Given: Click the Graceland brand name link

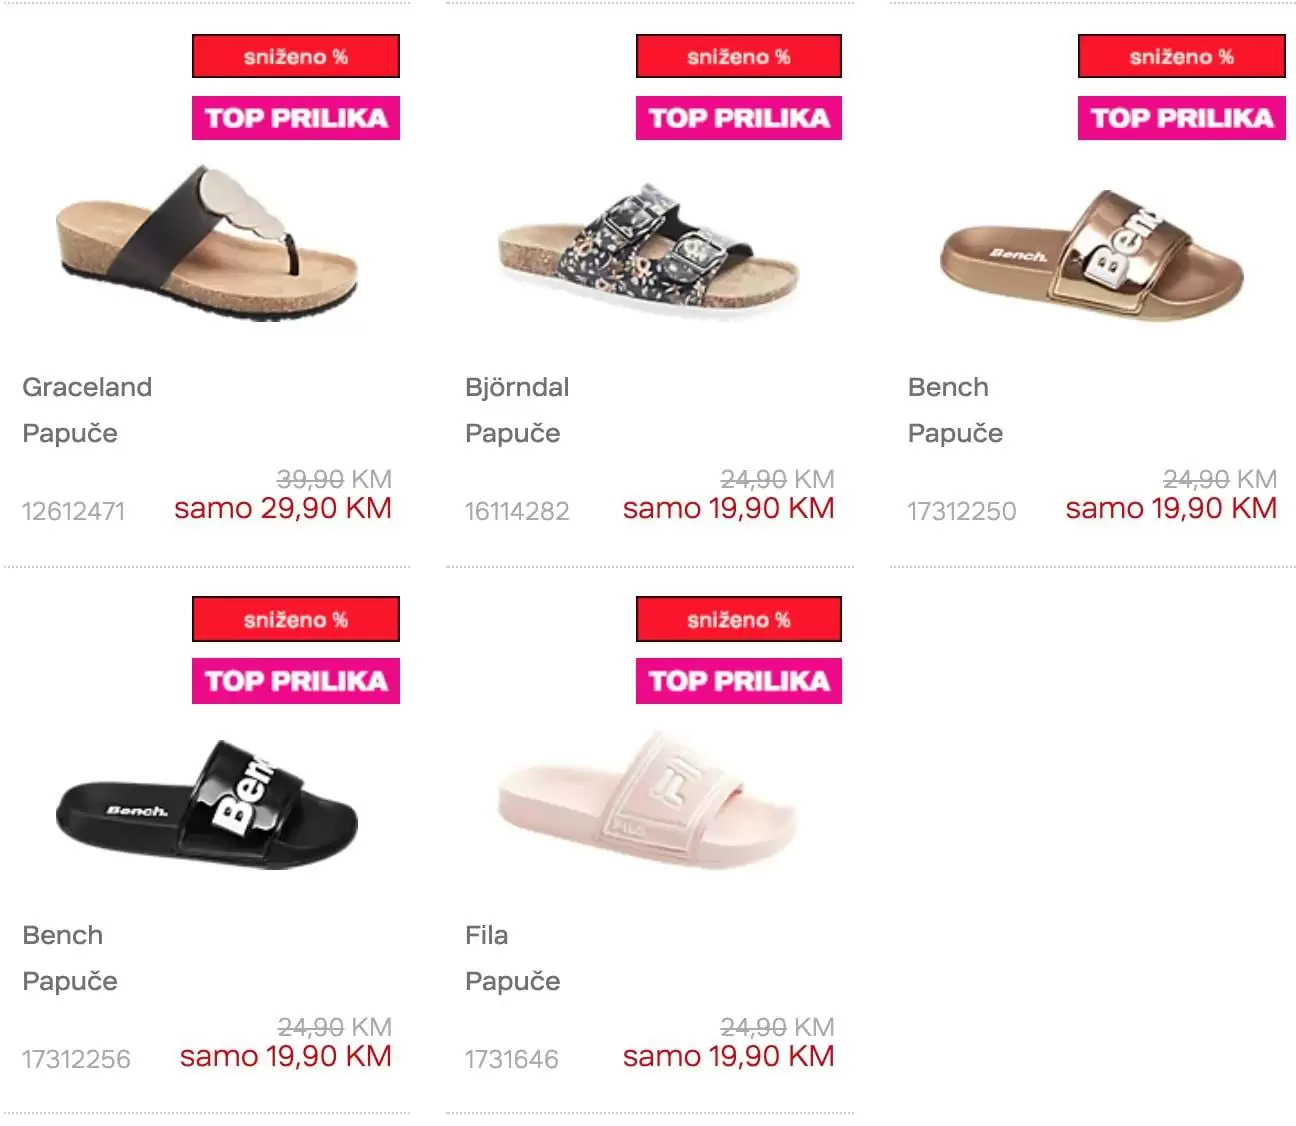Looking at the screenshot, I should [x=87, y=387].
